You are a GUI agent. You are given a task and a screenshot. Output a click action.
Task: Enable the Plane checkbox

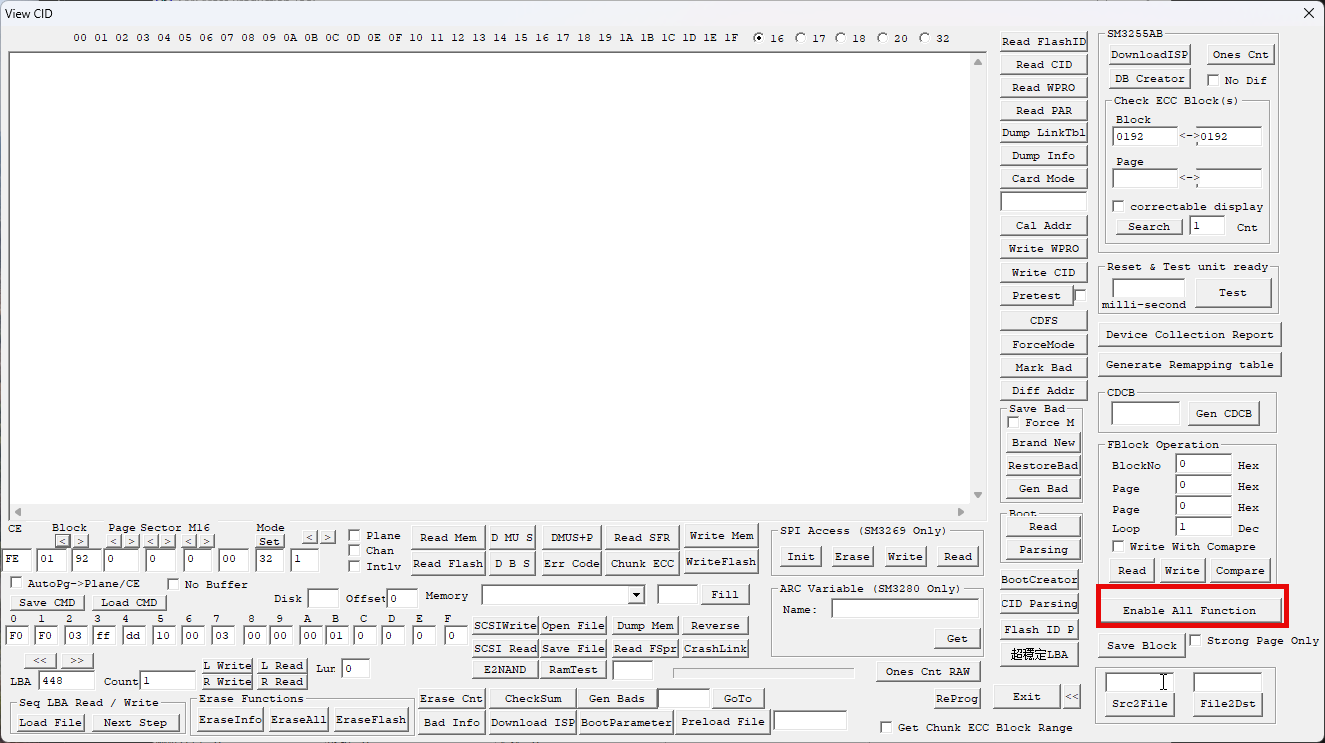click(354, 535)
